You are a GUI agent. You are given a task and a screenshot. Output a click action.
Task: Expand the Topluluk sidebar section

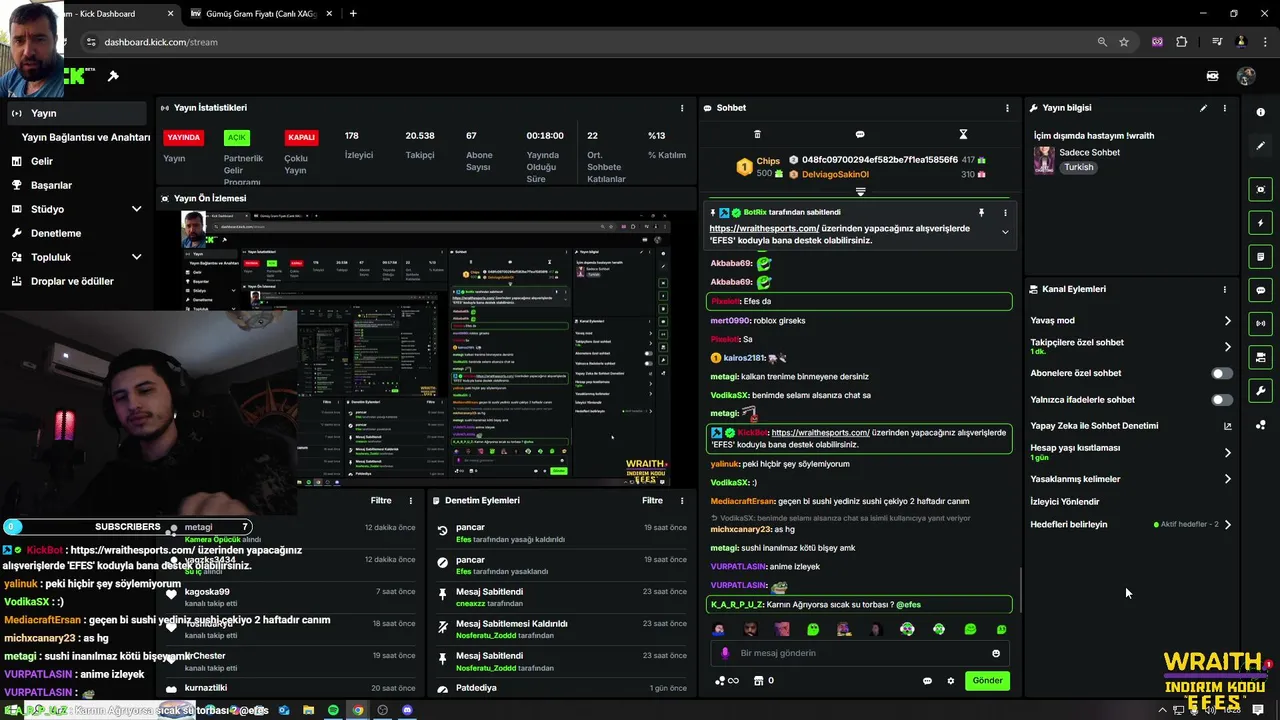click(x=136, y=257)
